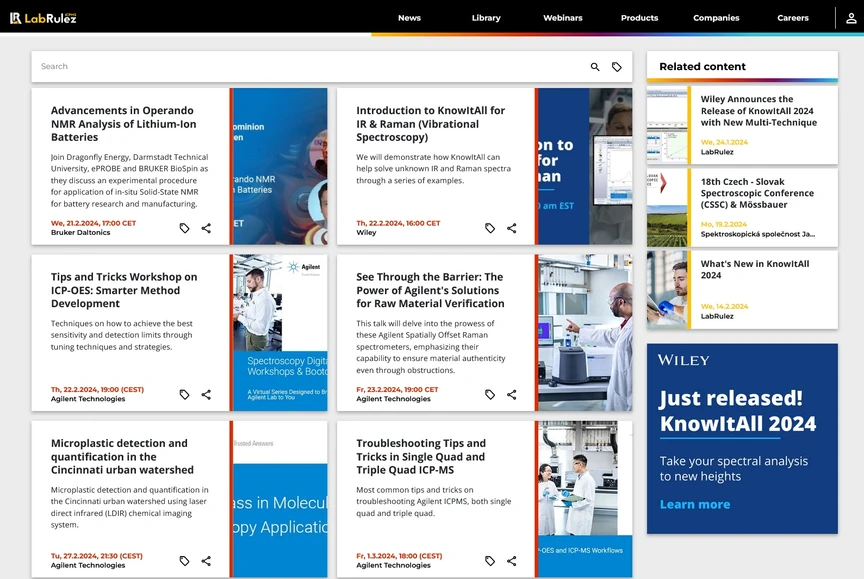The image size is (864, 579).
Task: Click the Agilent Spectroscopy Digital Workshops thumbnail
Action: click(280, 333)
